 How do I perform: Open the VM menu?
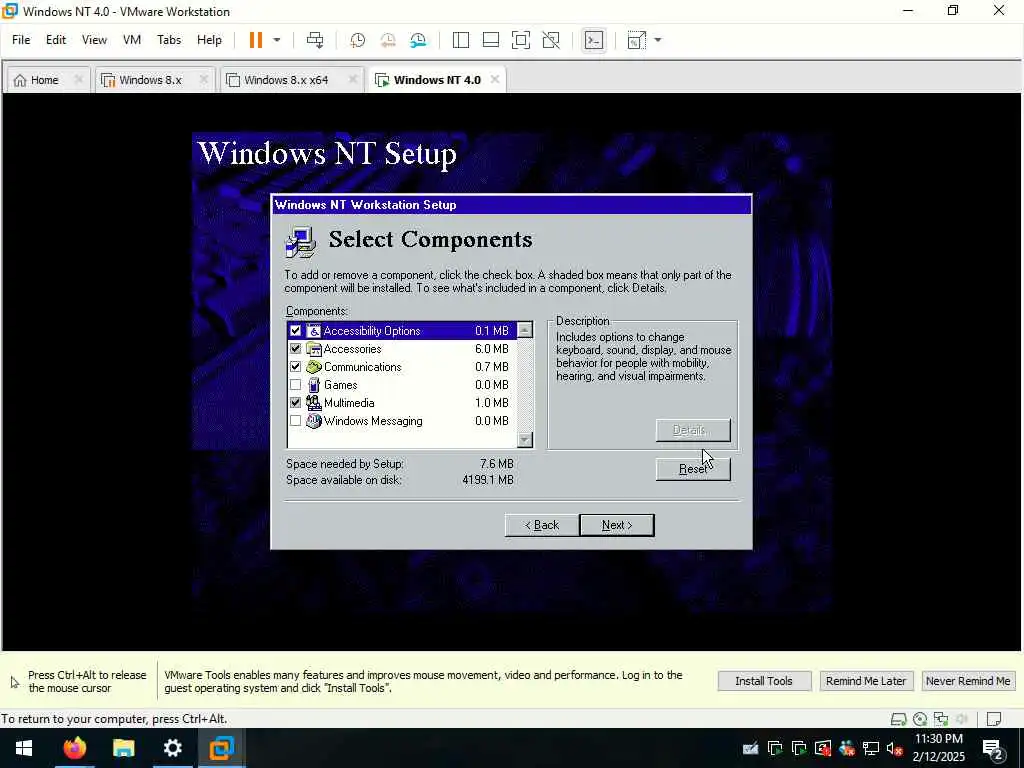(132, 40)
